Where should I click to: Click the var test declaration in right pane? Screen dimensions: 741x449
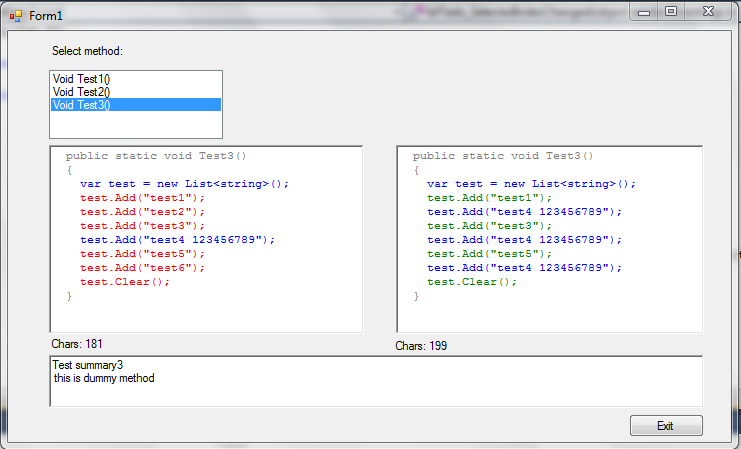coord(531,184)
